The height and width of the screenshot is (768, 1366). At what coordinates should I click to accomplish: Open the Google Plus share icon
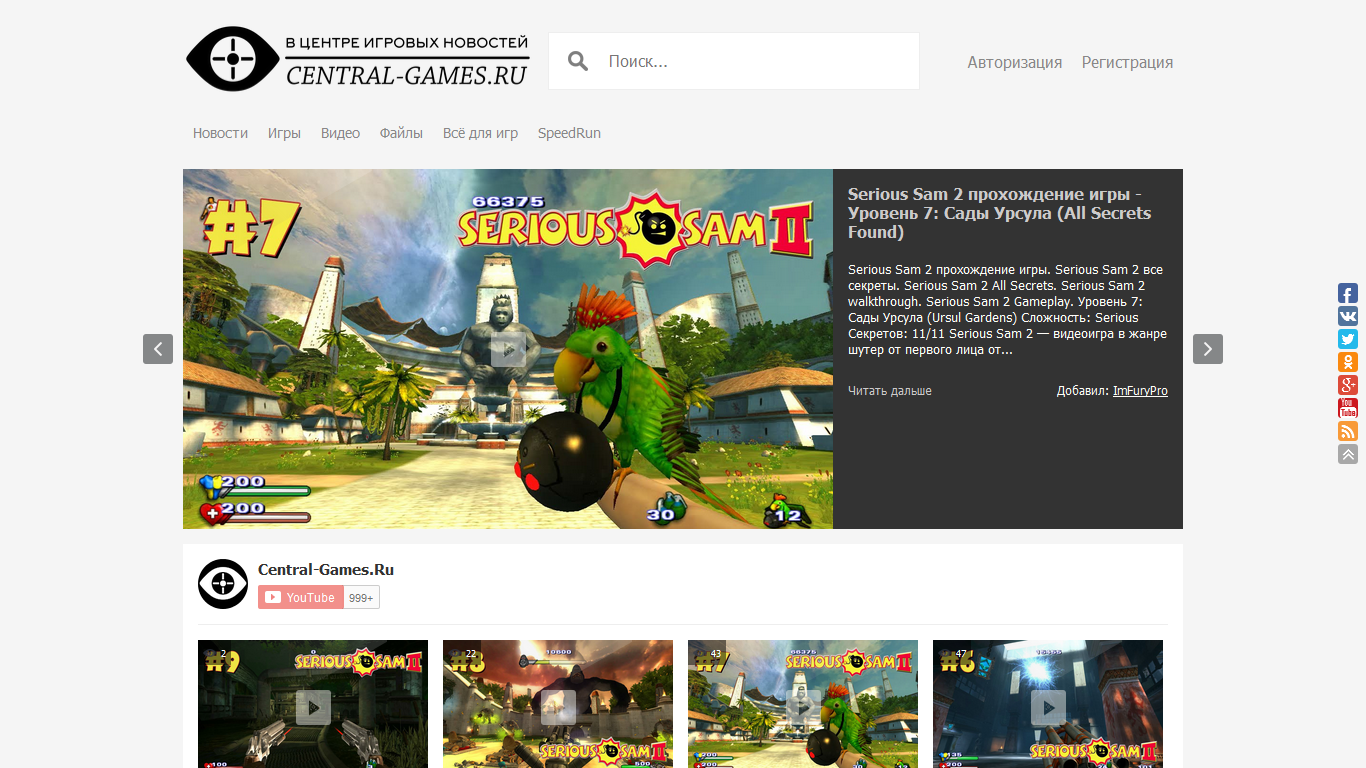click(1348, 385)
